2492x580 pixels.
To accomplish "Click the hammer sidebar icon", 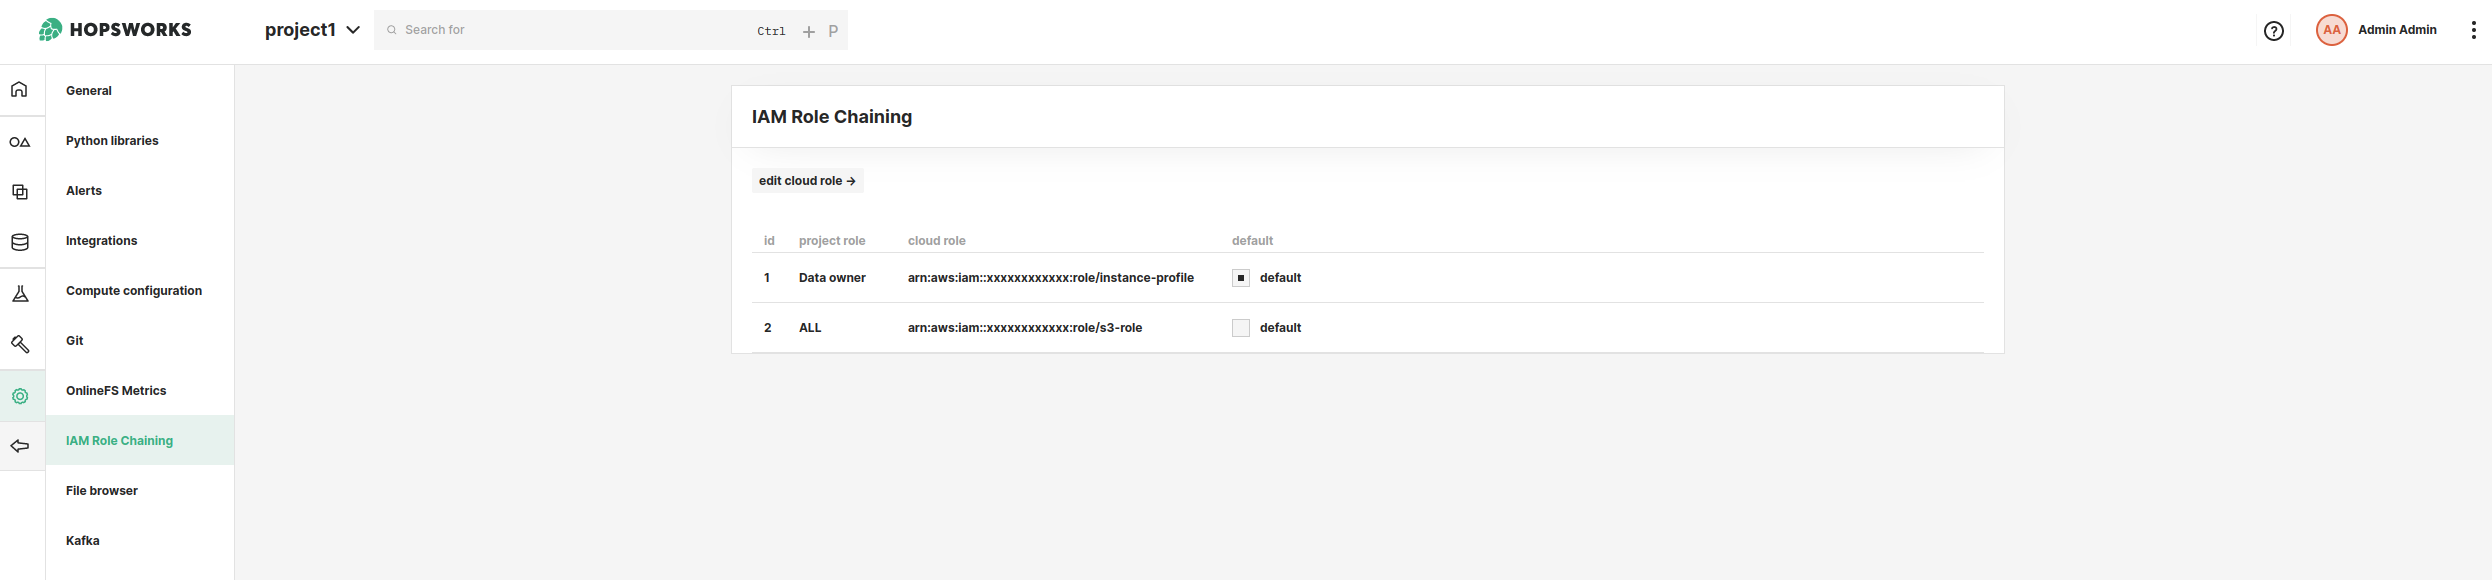I will pos(19,344).
